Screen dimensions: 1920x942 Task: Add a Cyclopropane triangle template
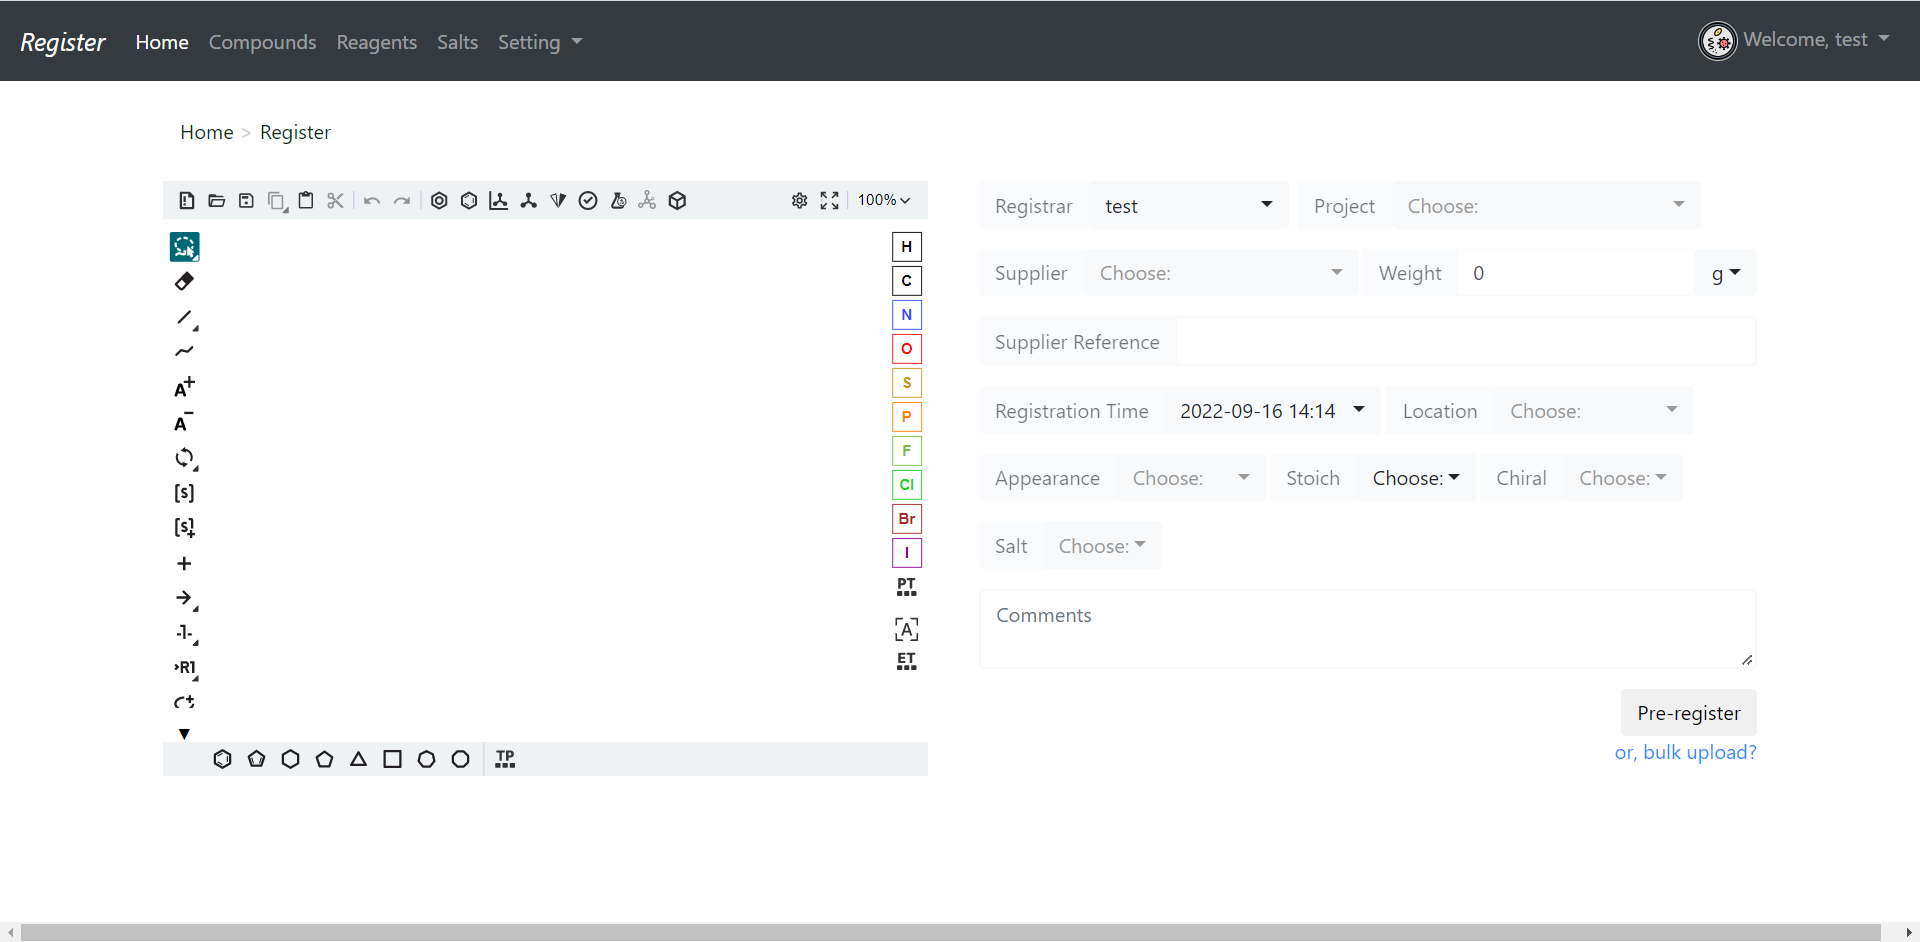coord(358,759)
